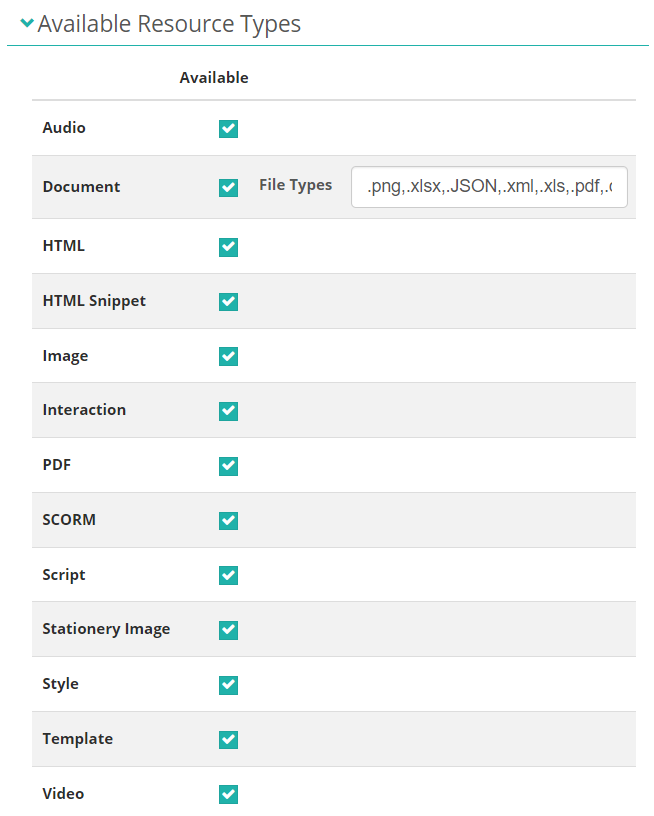Toggle the Style checkbox

tap(228, 685)
